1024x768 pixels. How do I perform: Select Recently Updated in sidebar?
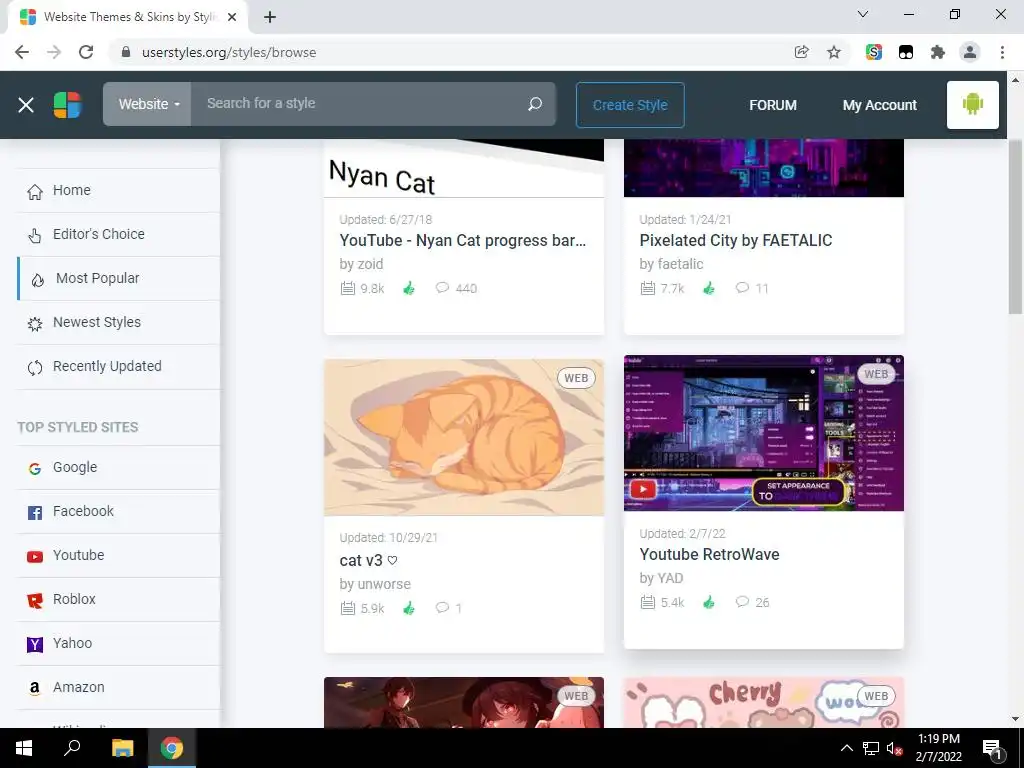click(x=118, y=366)
